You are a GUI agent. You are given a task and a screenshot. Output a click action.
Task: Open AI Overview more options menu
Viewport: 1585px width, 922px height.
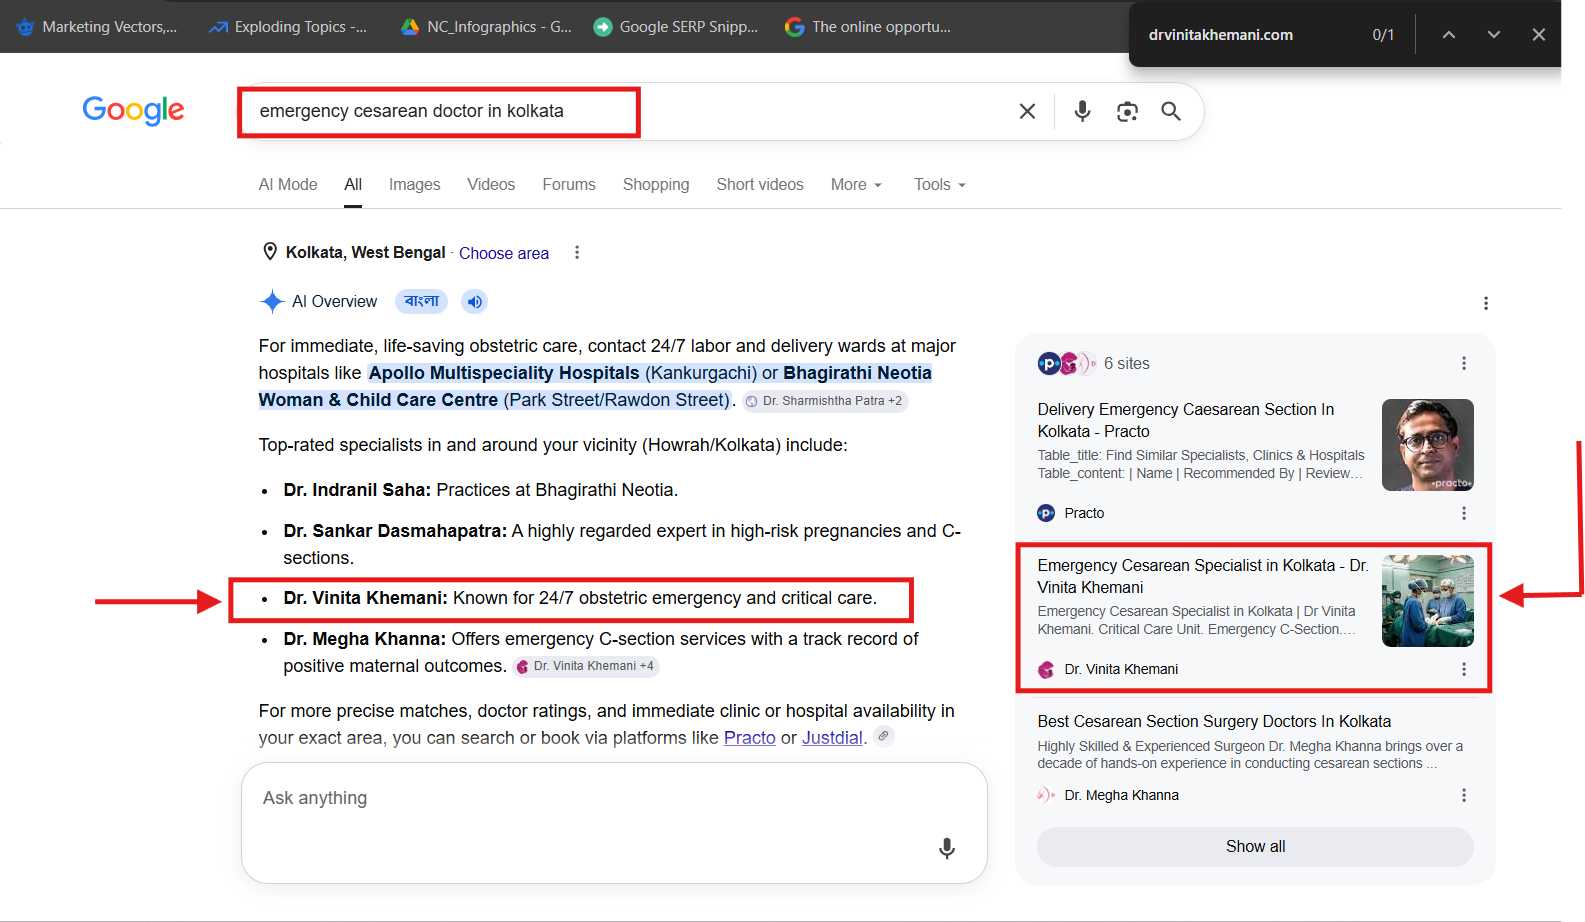[1486, 303]
